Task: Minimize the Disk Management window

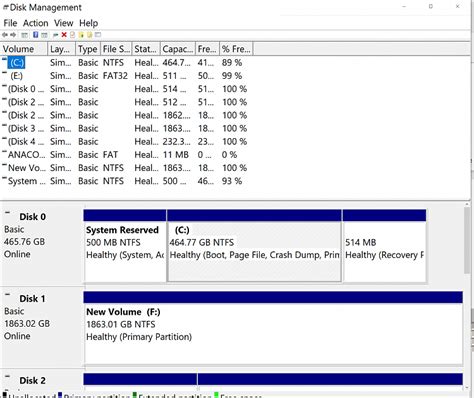Action: (404, 6)
